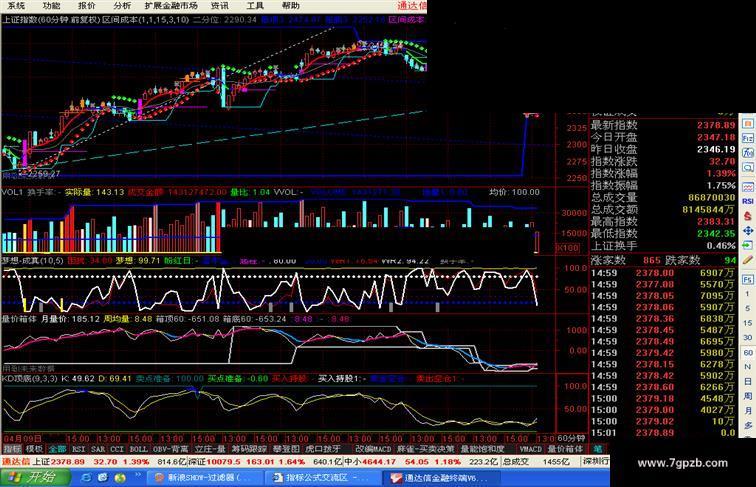
Task: Switch to 新浪SHOW-过滤器 taskbar window
Action: click(x=206, y=478)
